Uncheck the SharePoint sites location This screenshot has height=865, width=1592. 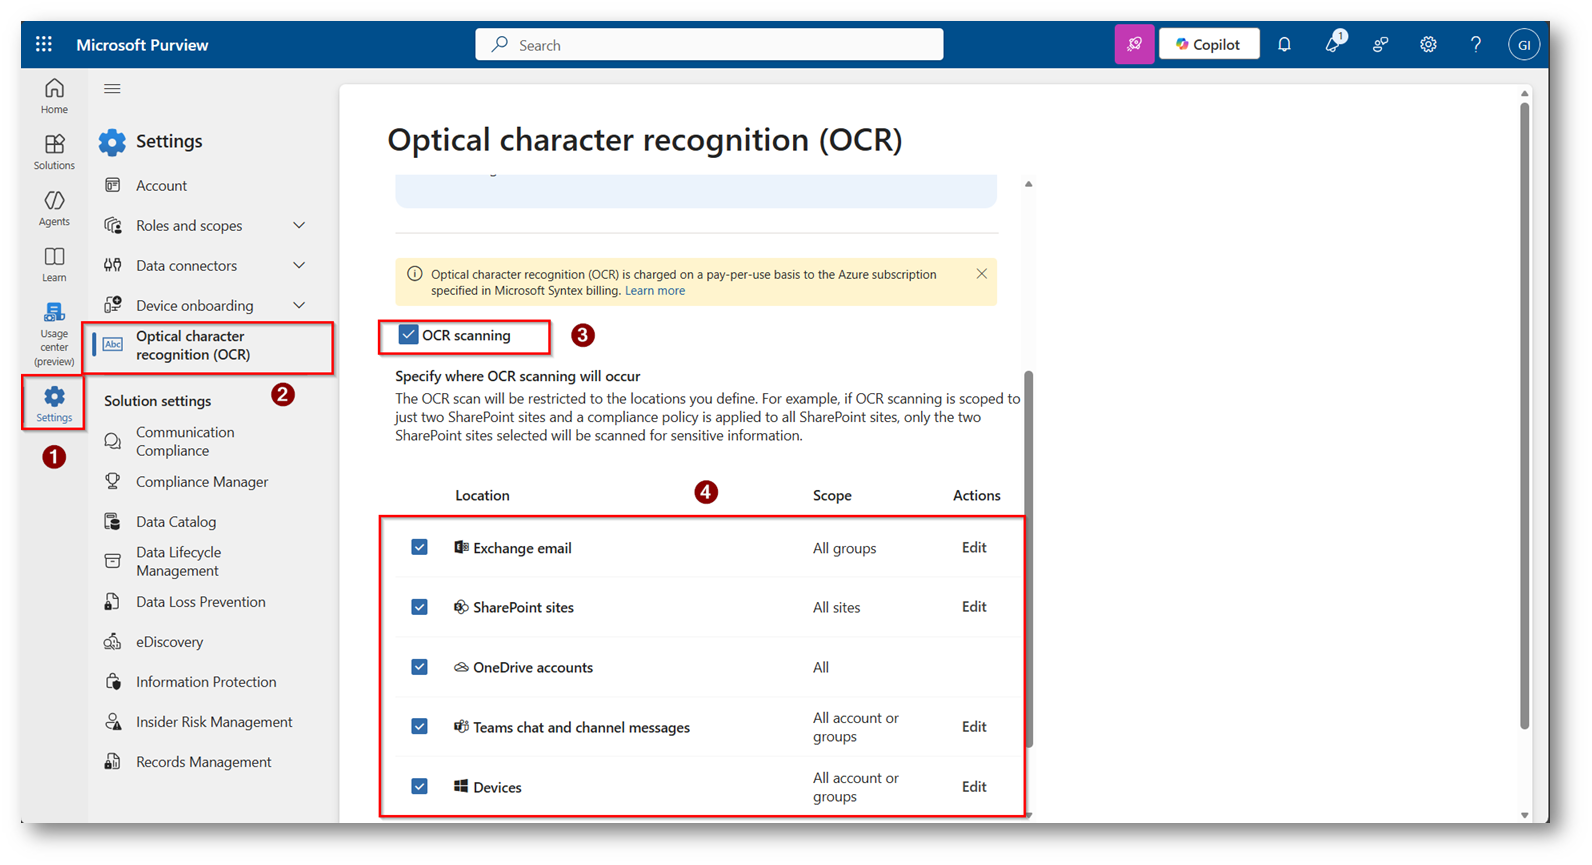[x=420, y=607]
